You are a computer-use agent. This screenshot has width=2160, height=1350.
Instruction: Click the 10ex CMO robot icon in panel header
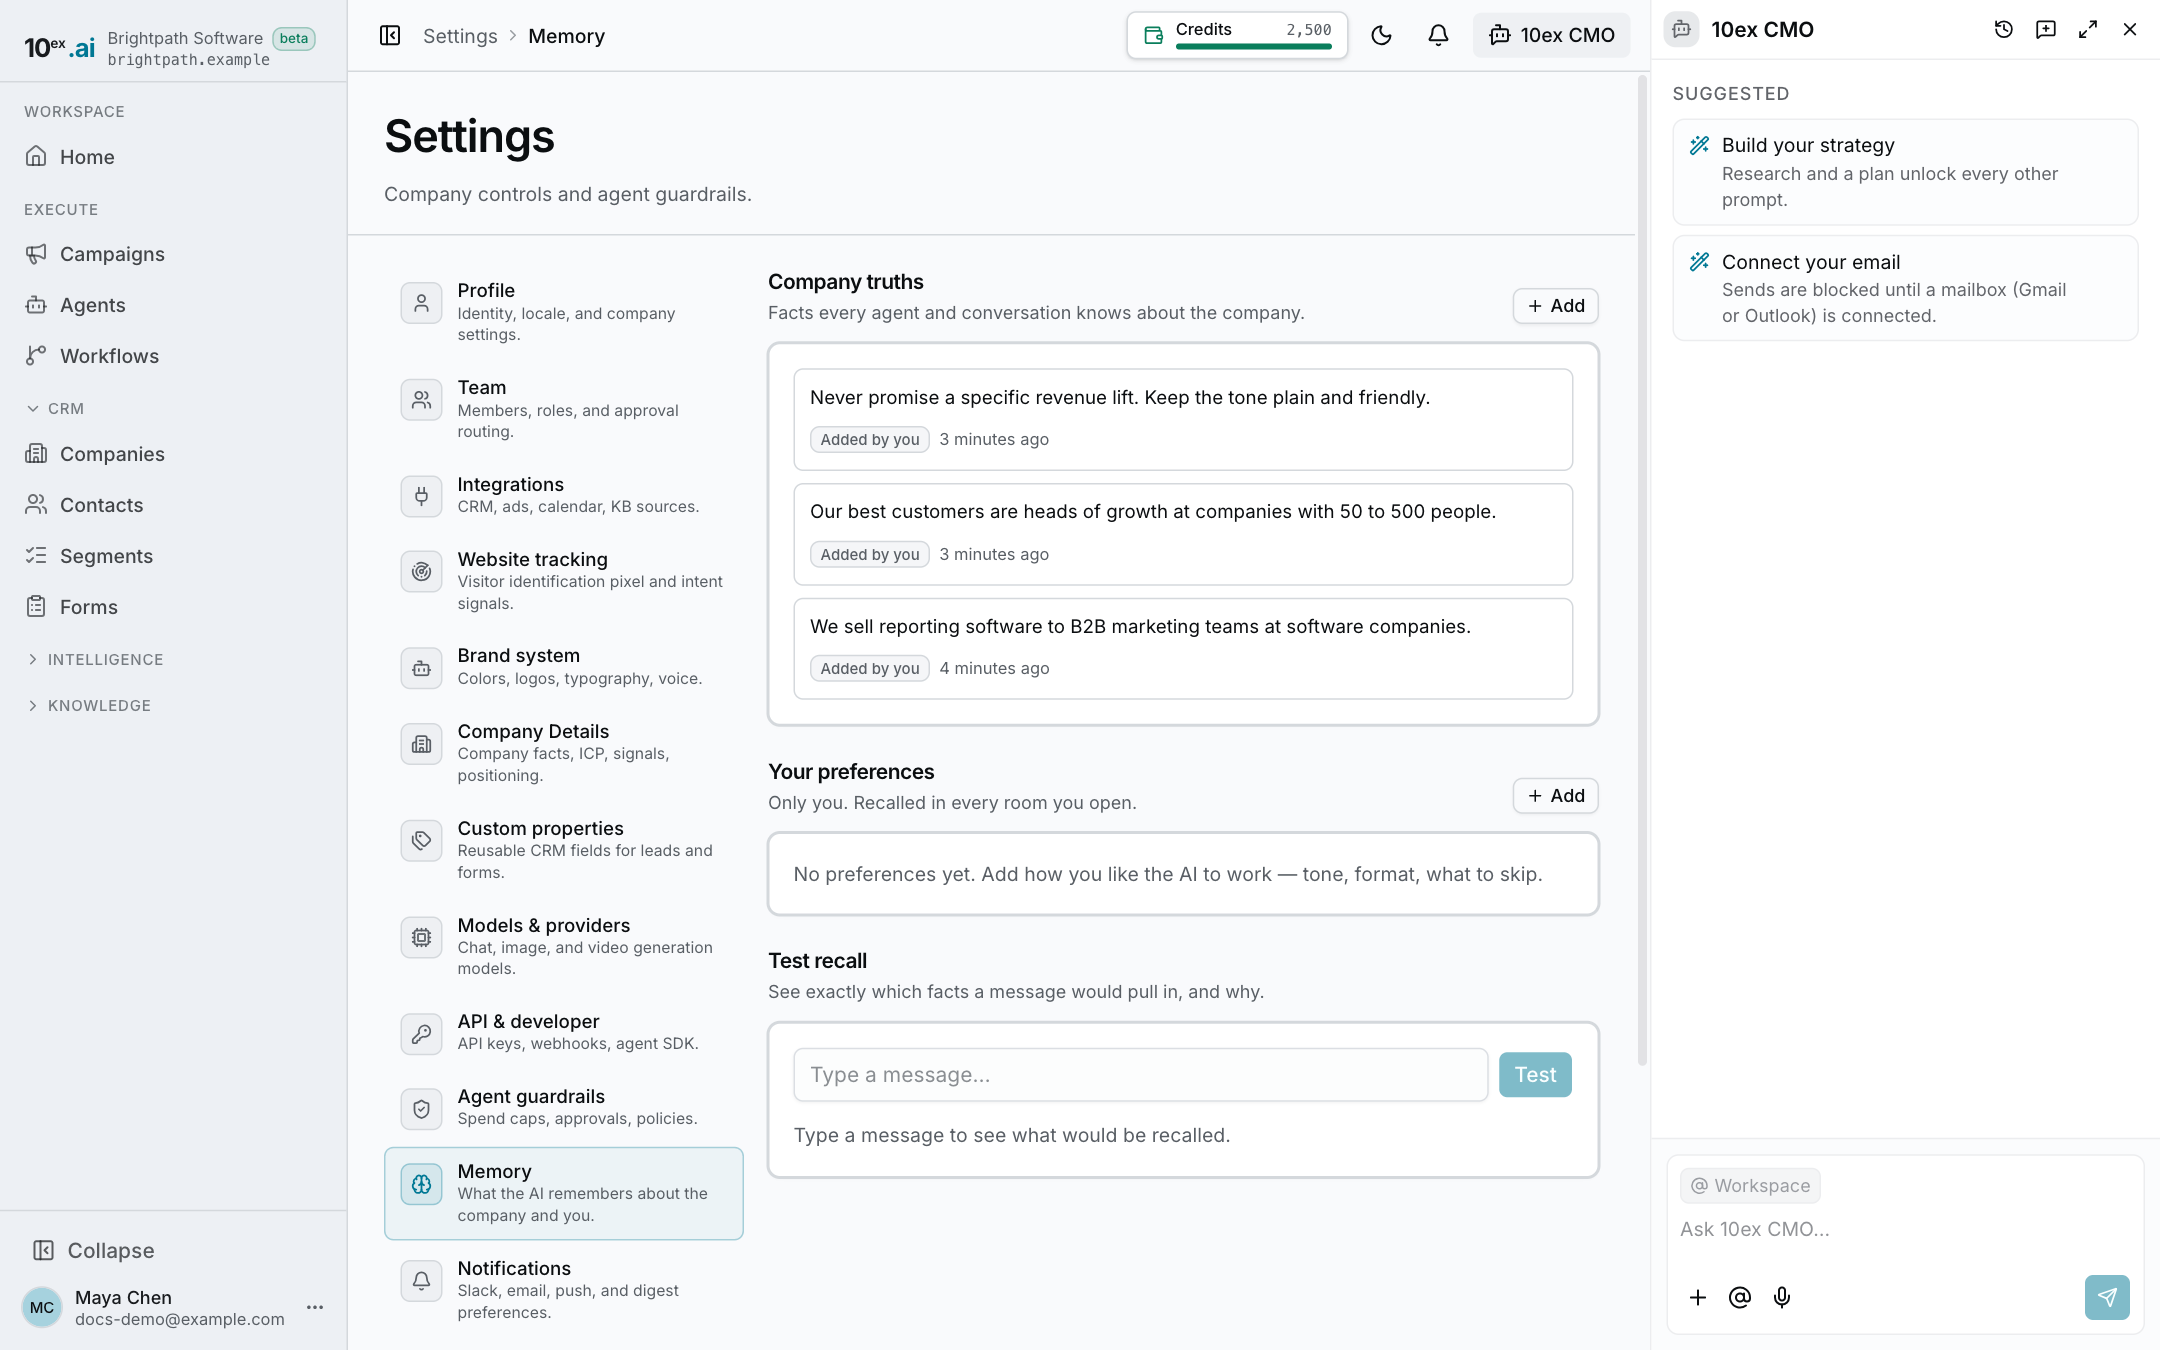1682,29
